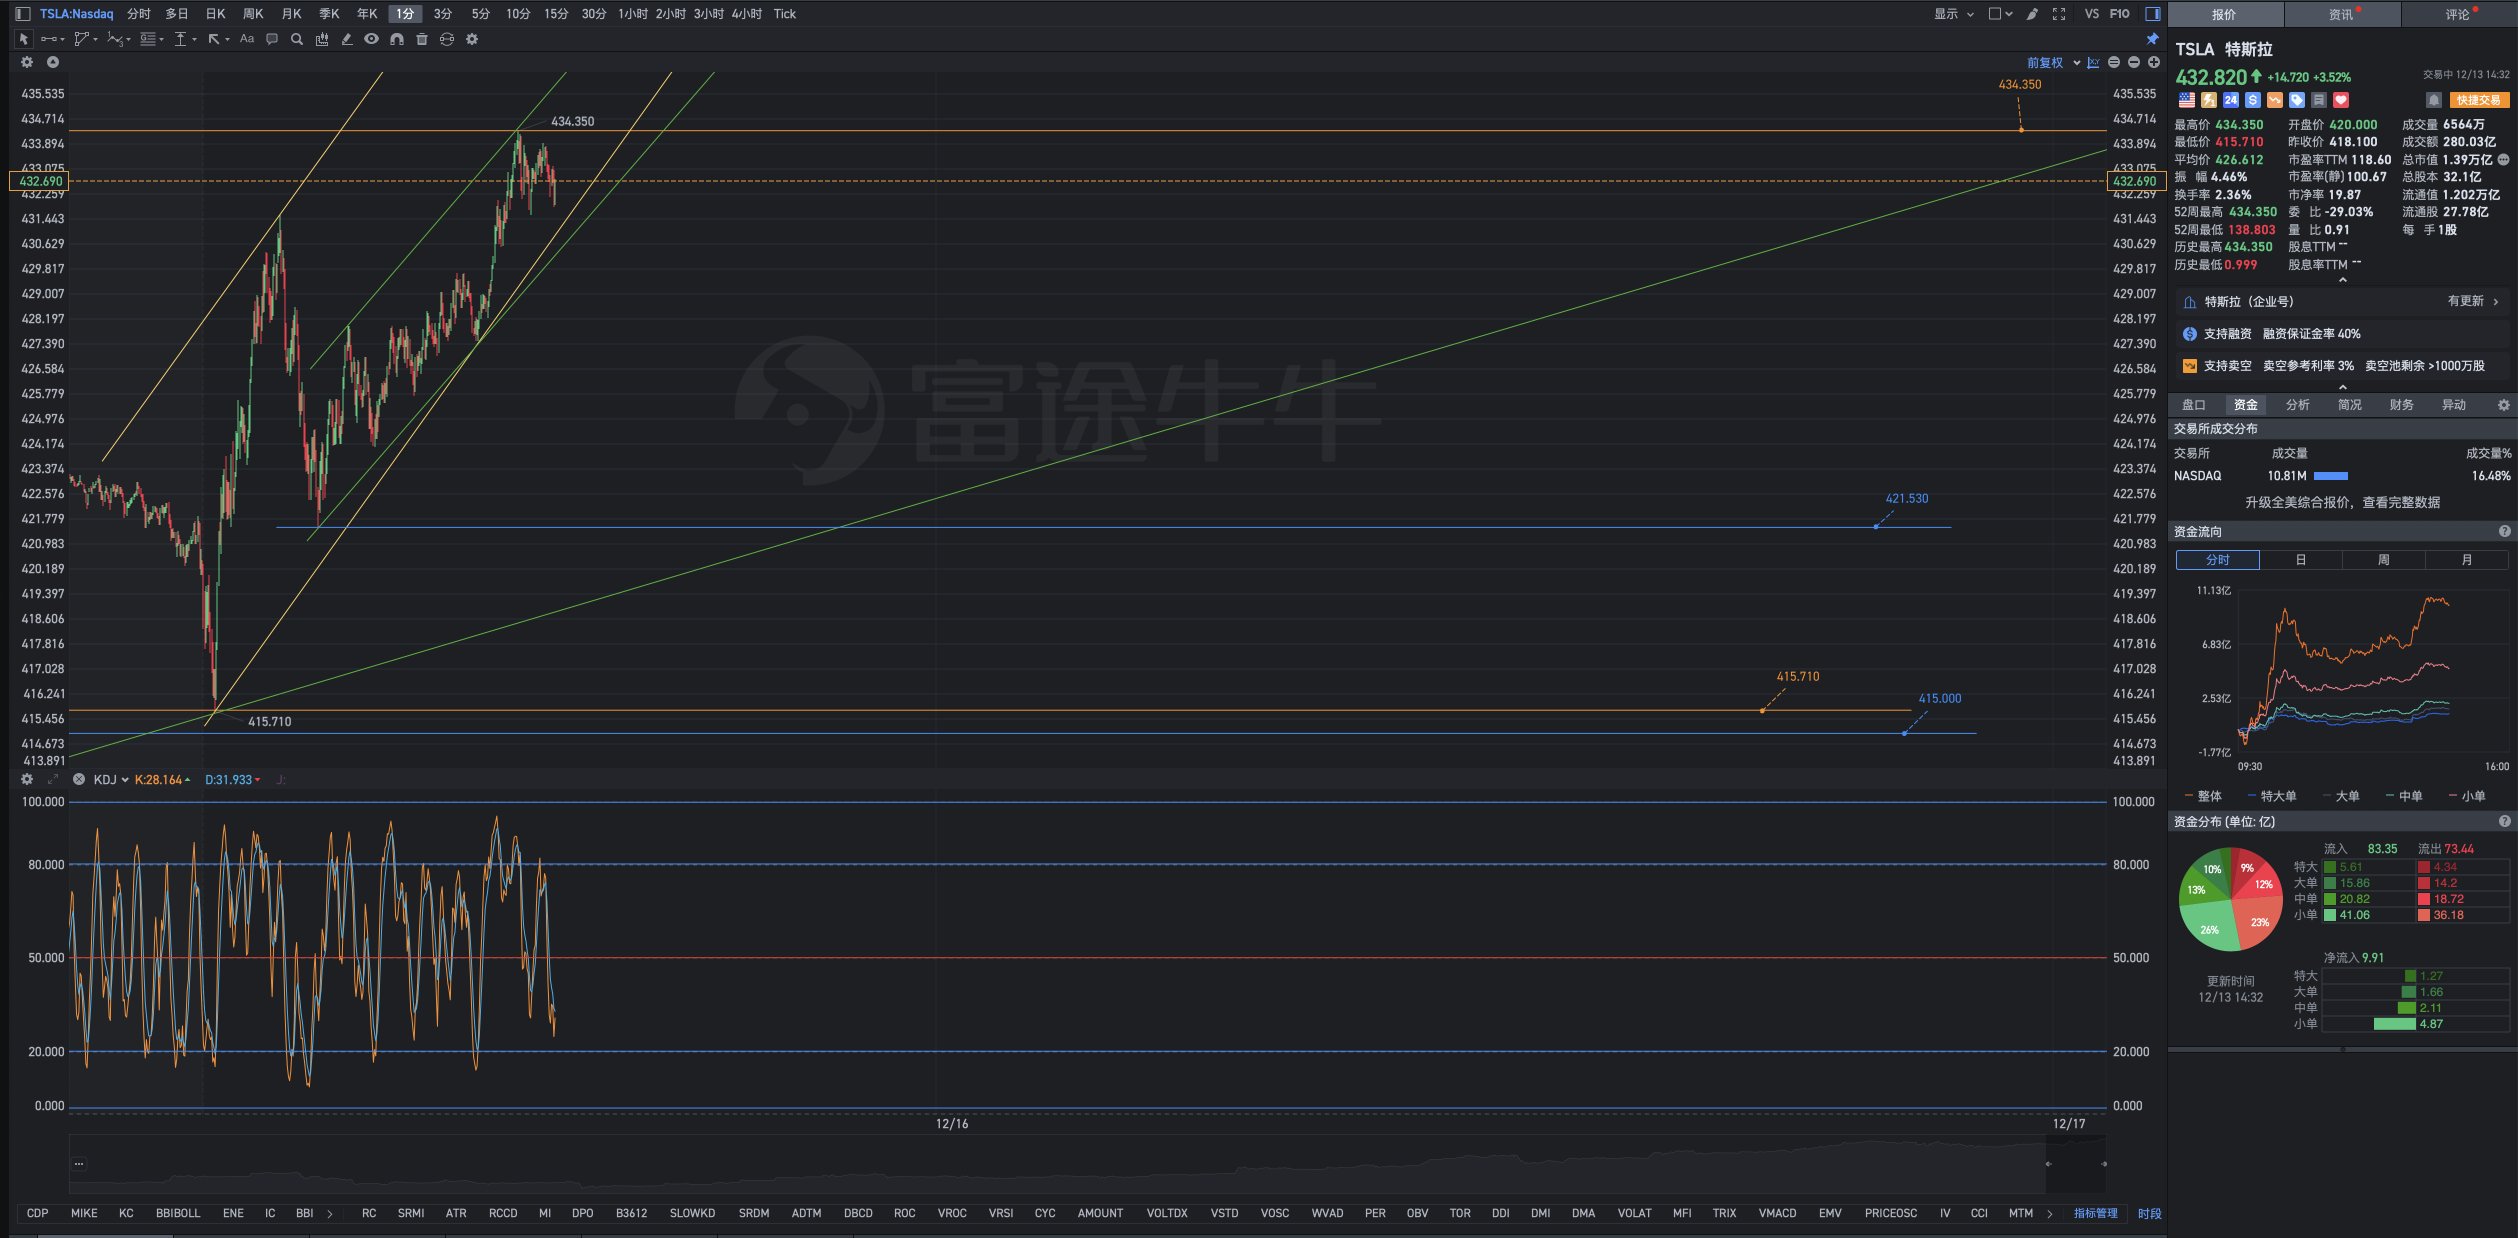This screenshot has width=2518, height=1238.
Task: Switch to 5分 timeframe
Action: (481, 14)
